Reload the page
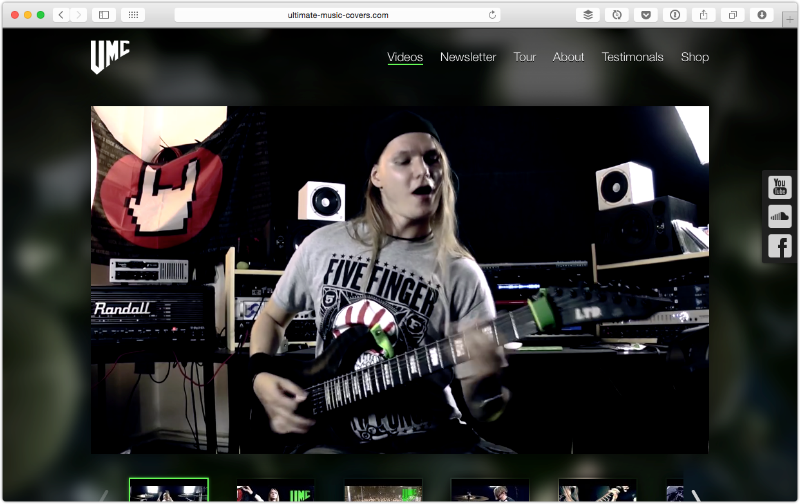Screen dimensions: 800x504 click(x=492, y=15)
